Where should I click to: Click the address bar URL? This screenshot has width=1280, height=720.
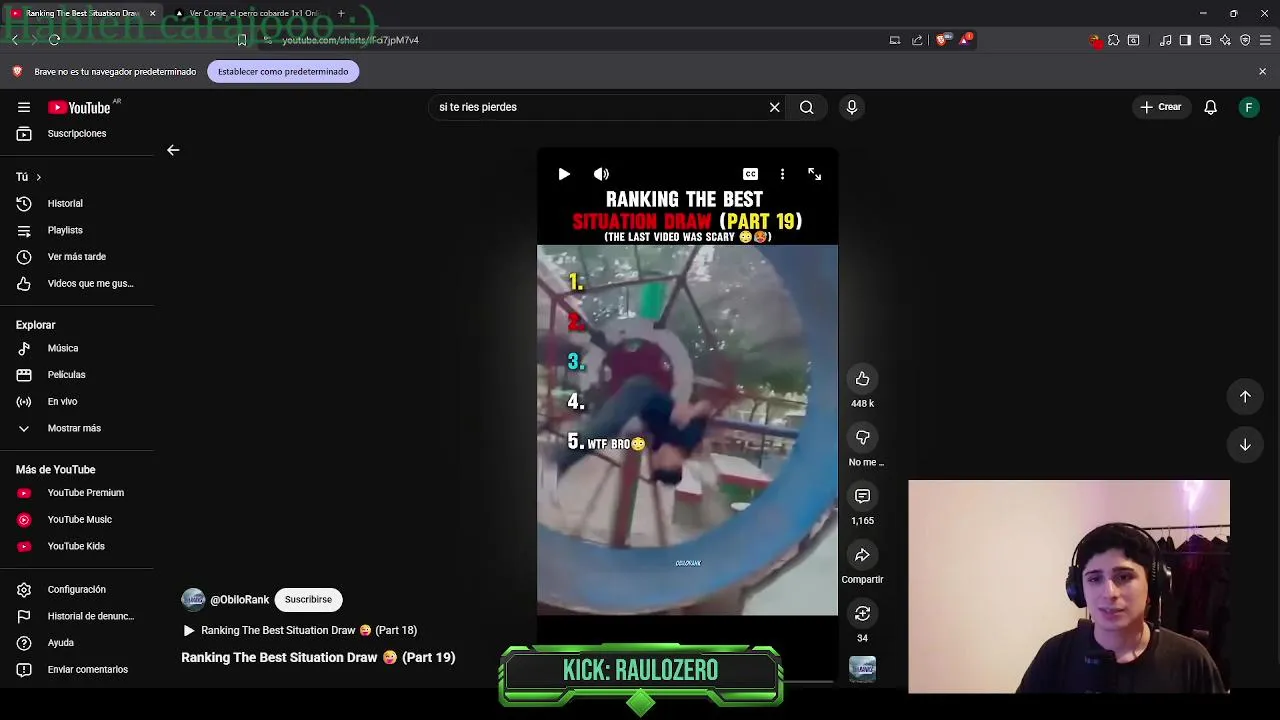pyautogui.click(x=350, y=40)
